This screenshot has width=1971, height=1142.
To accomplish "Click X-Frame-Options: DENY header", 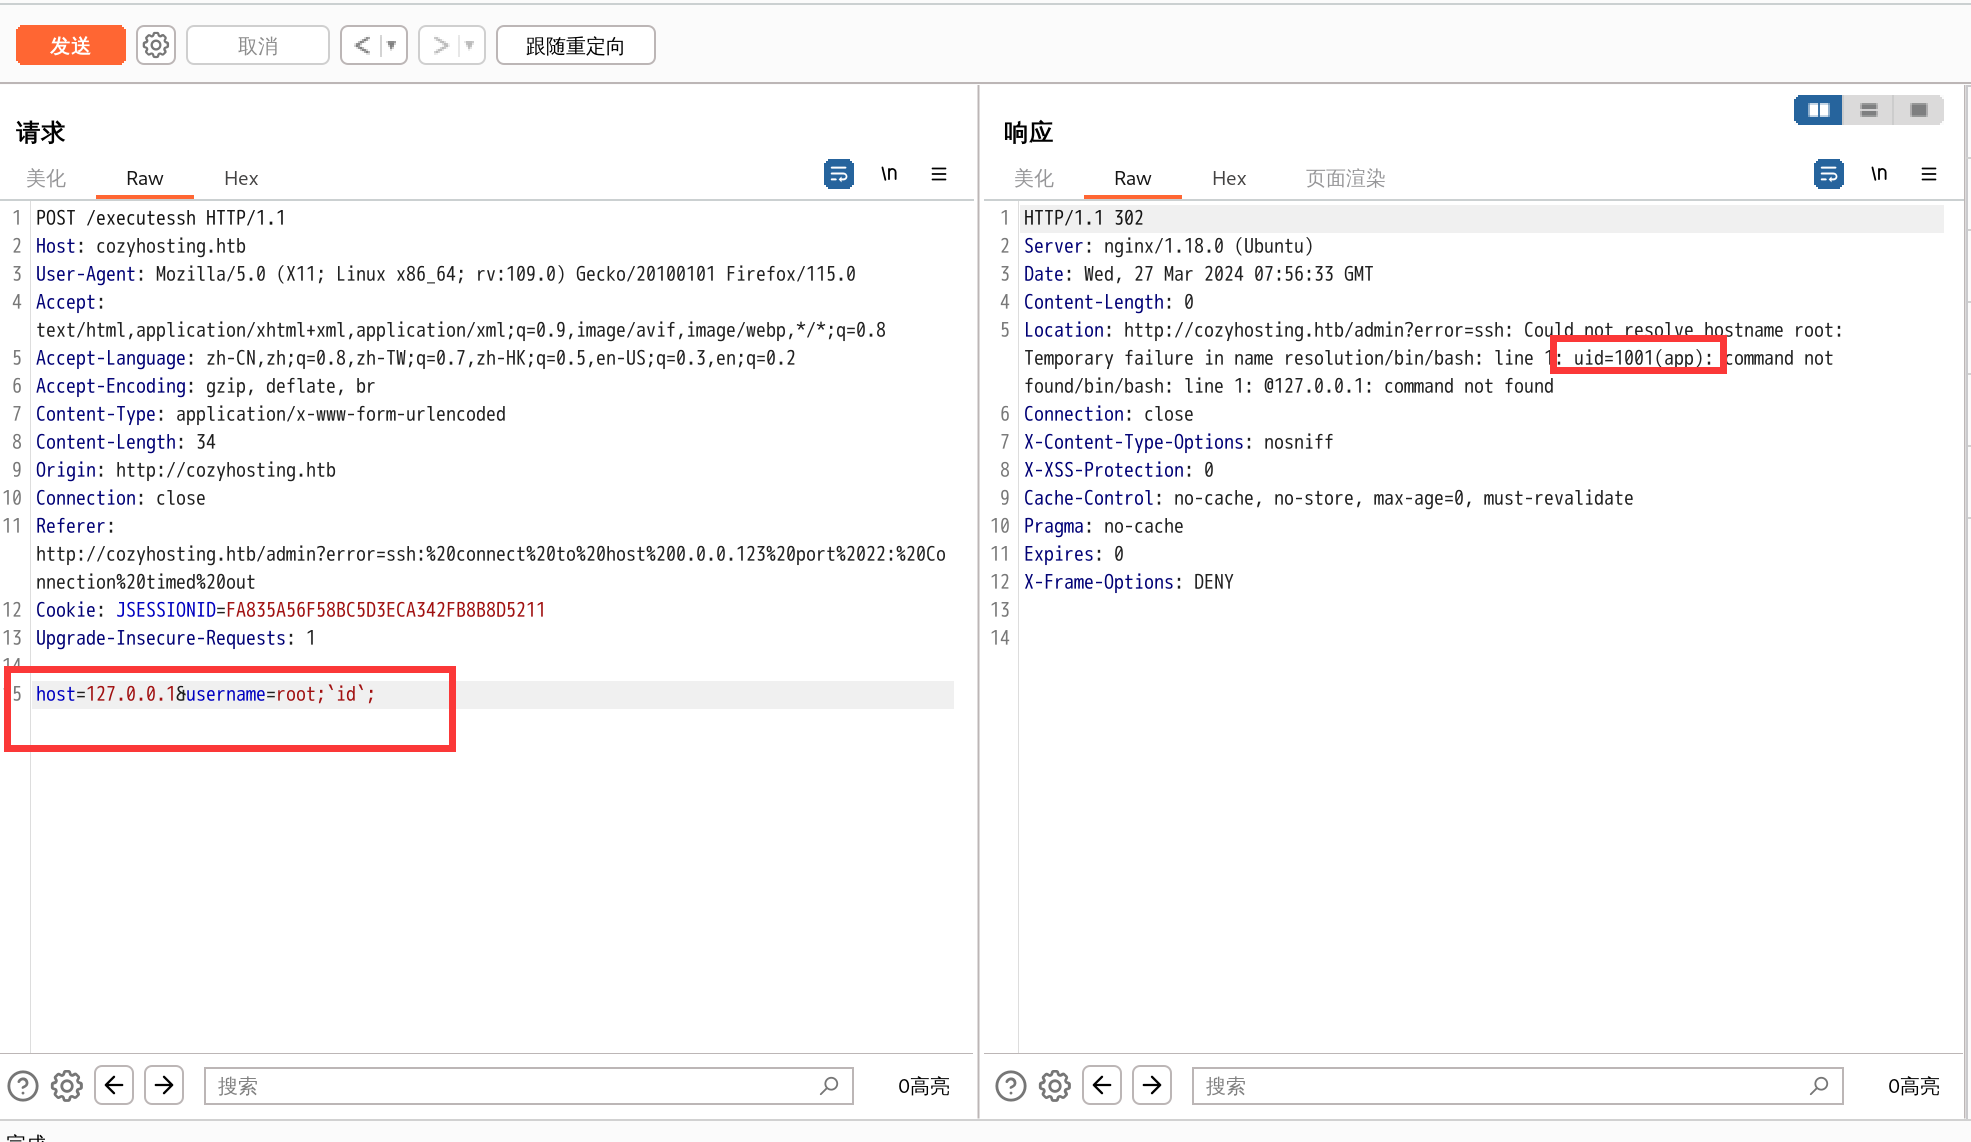I will [x=1129, y=582].
